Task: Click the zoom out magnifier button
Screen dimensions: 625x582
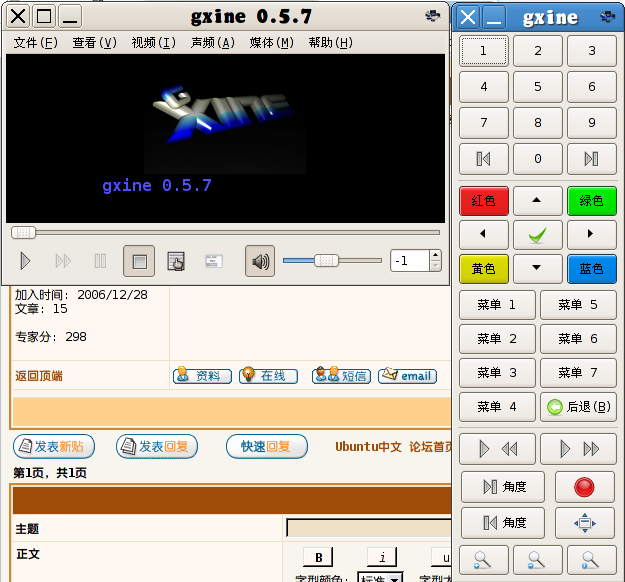Action: pos(538,560)
